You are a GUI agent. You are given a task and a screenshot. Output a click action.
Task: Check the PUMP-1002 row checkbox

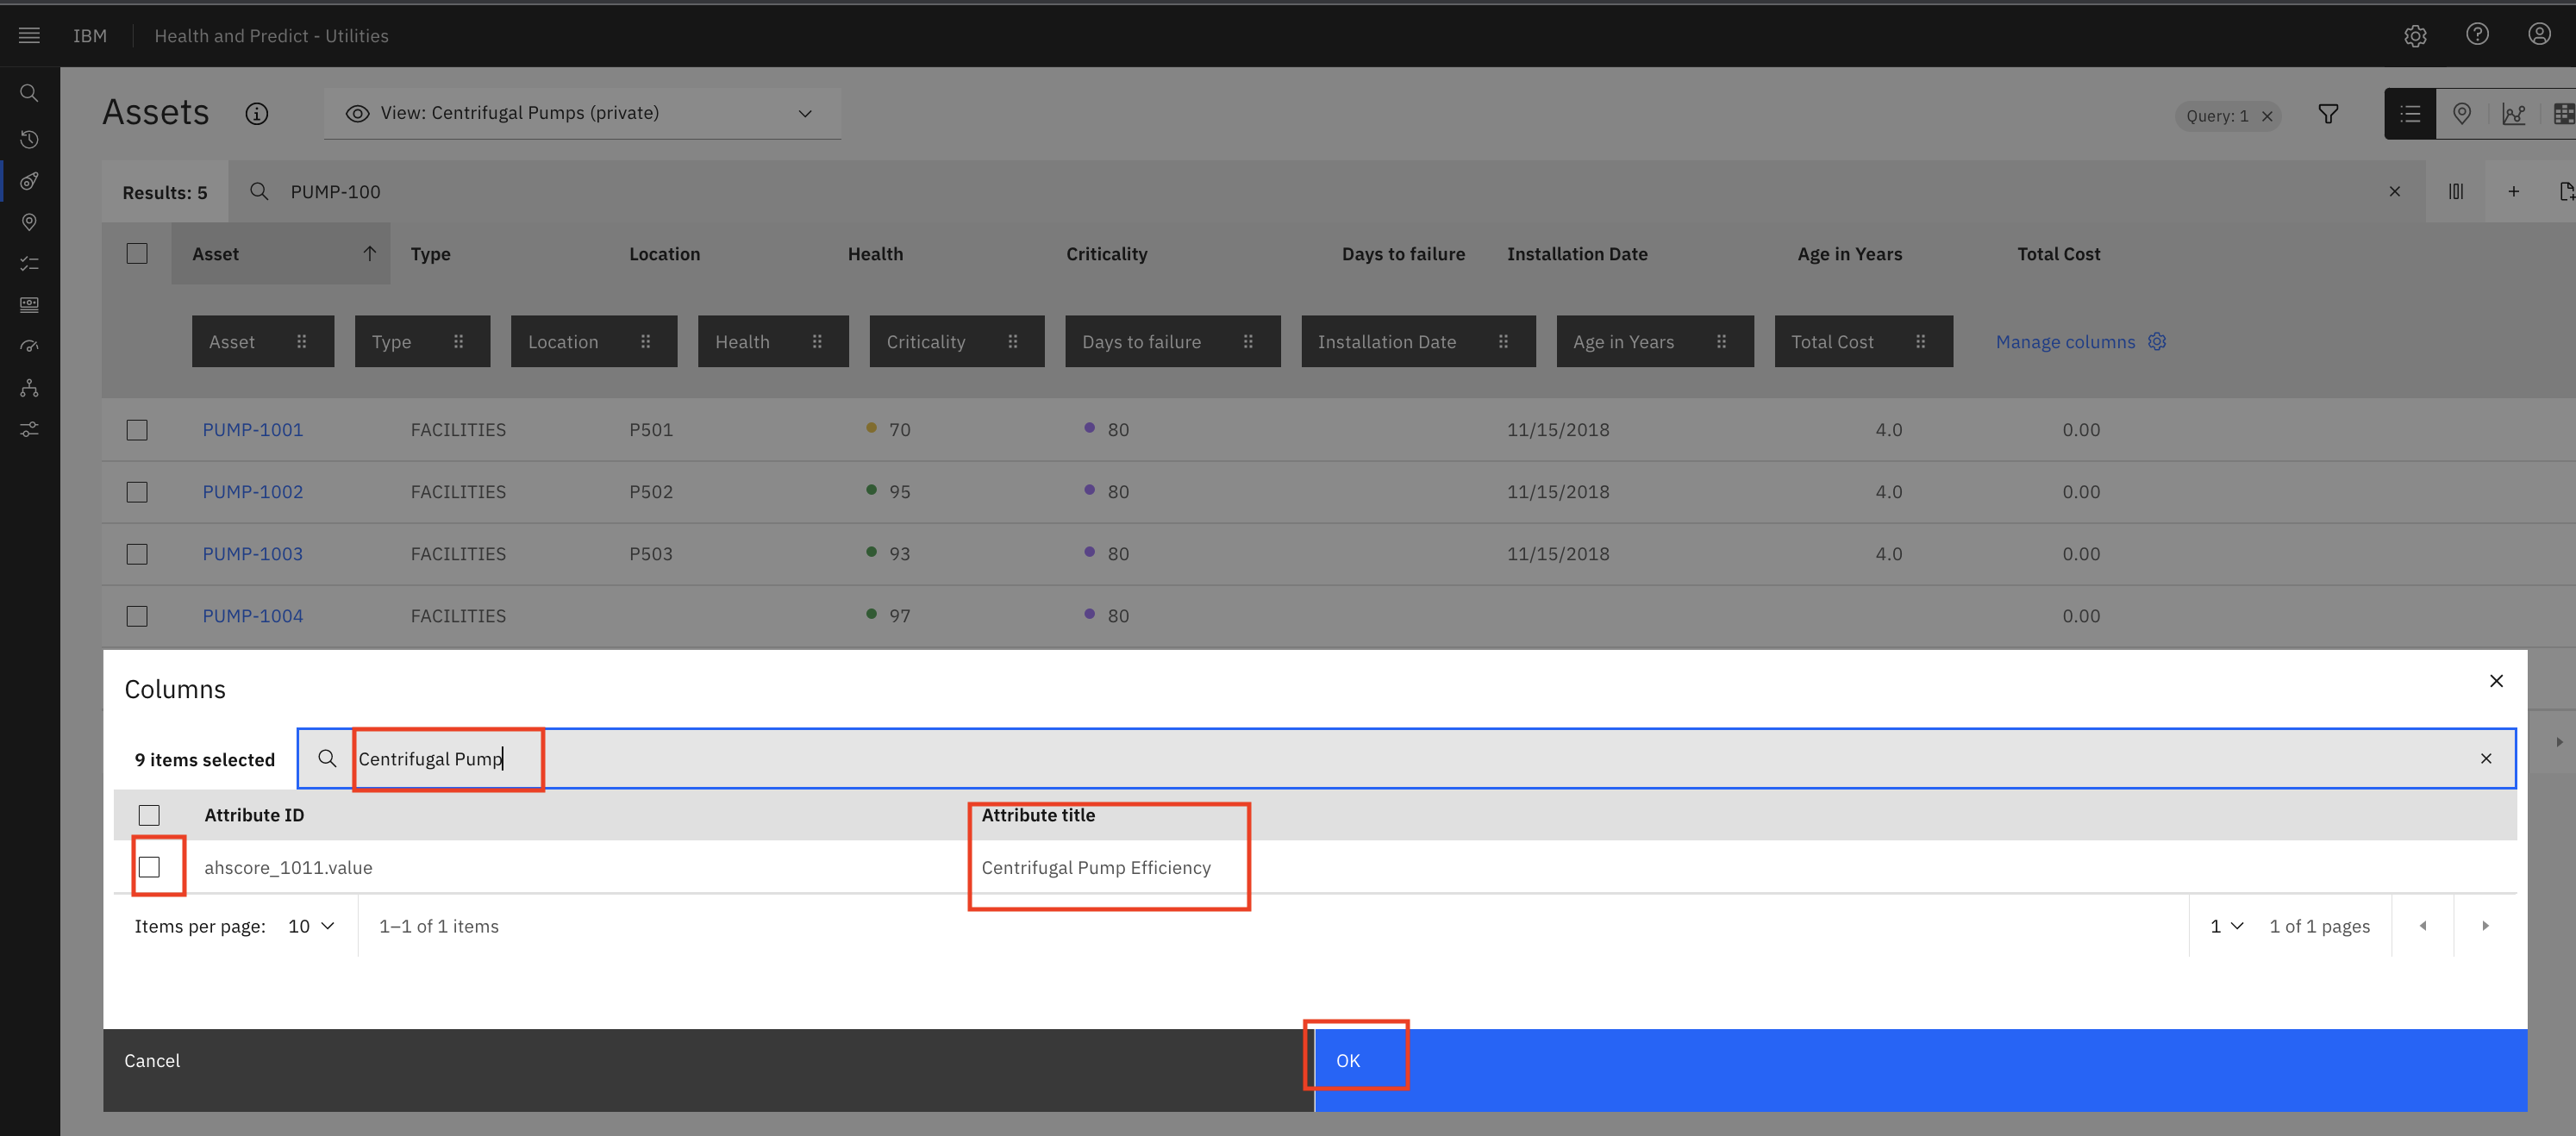point(137,492)
